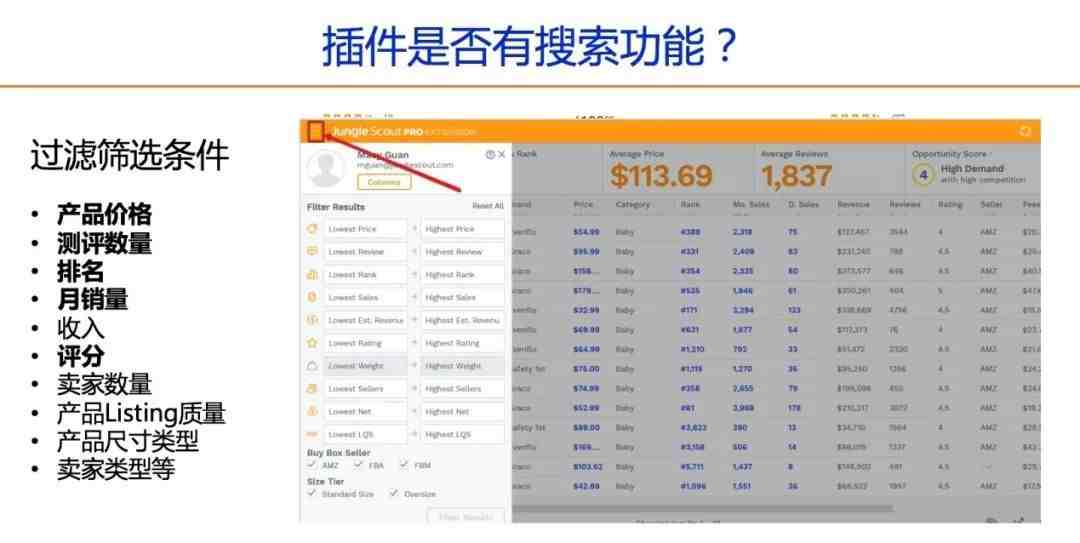Click the Lowest Price input field

(365, 229)
